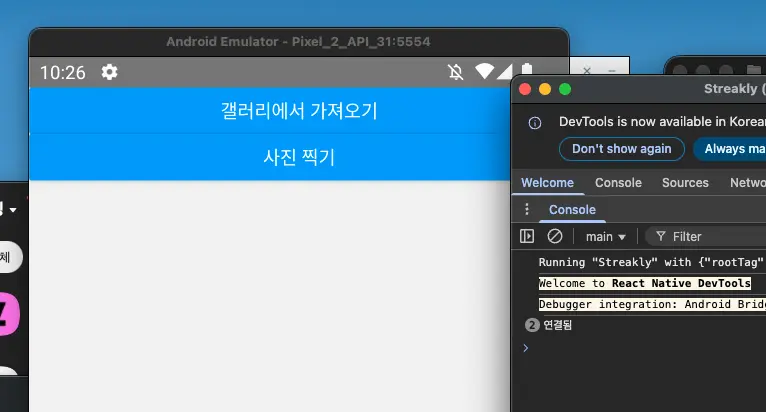Select the drawer Console tab

pos(572,210)
